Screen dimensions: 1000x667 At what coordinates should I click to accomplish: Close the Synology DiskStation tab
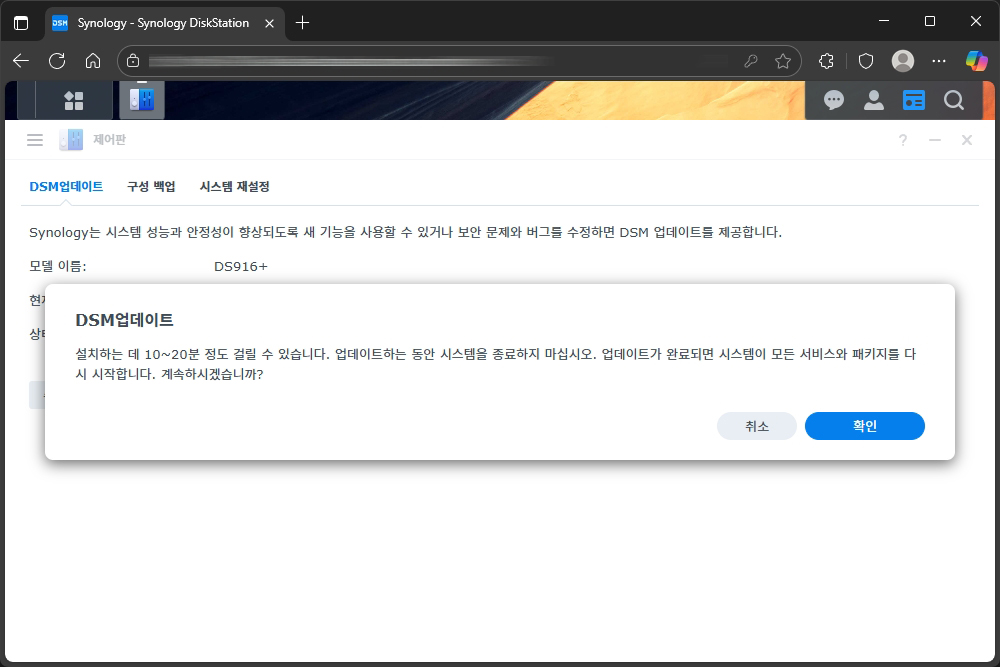(x=269, y=23)
